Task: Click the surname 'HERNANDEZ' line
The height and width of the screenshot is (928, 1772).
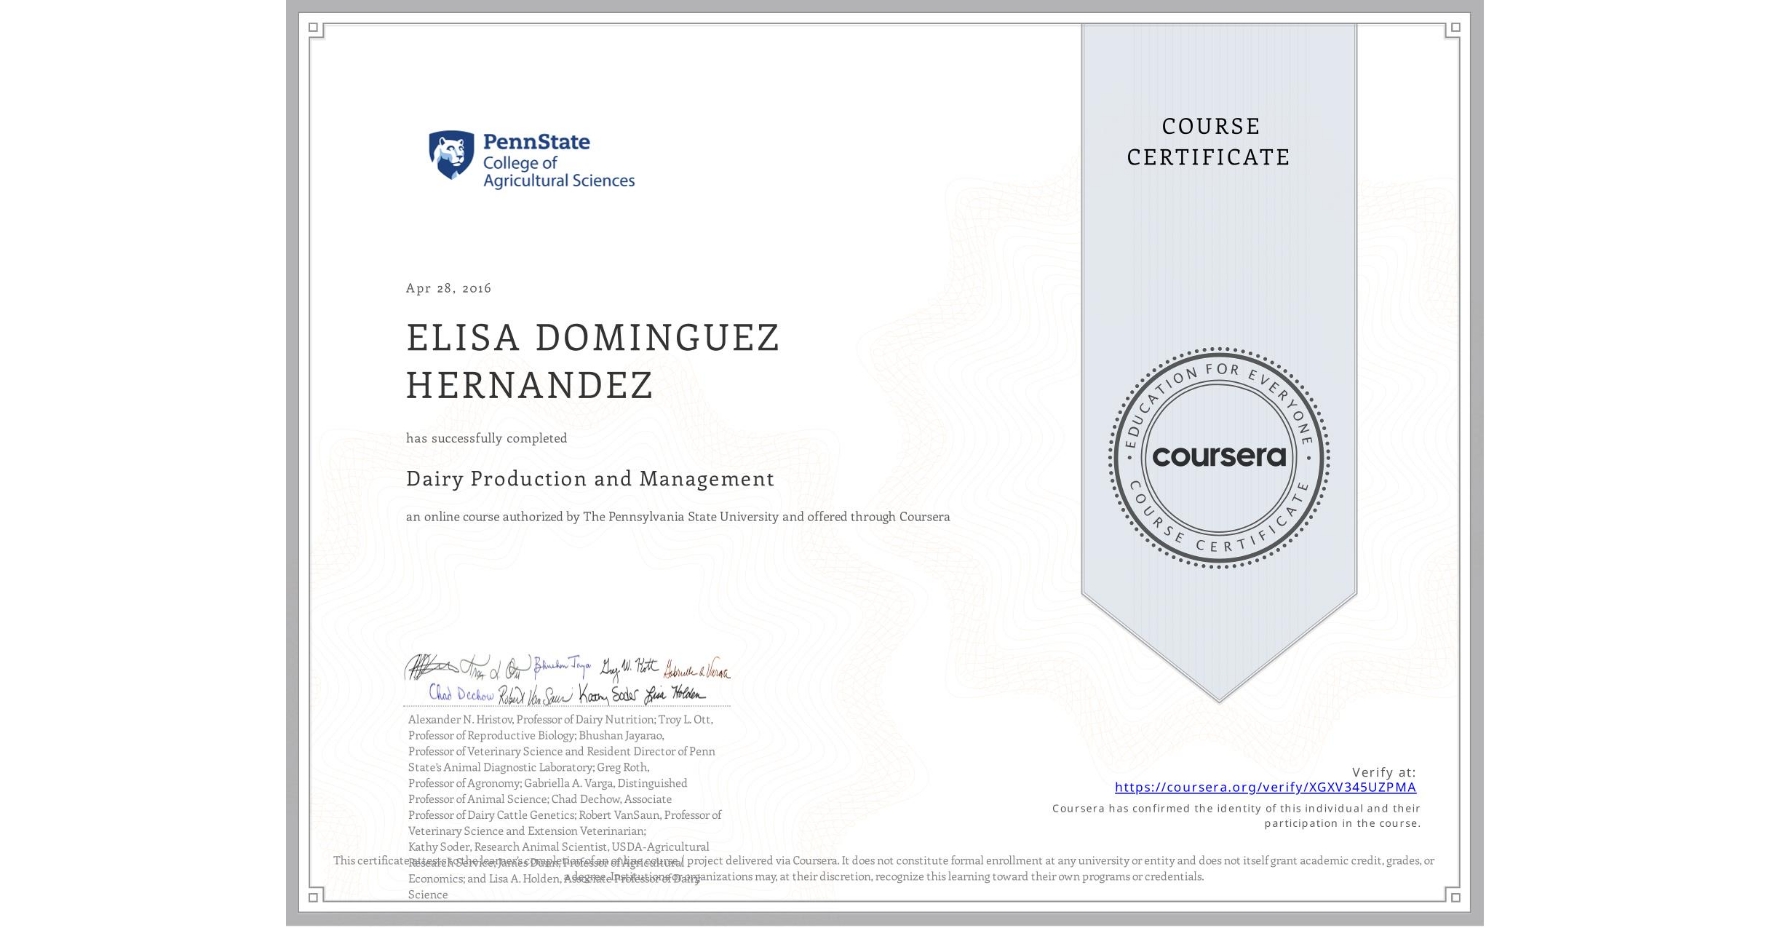Action: point(530,385)
